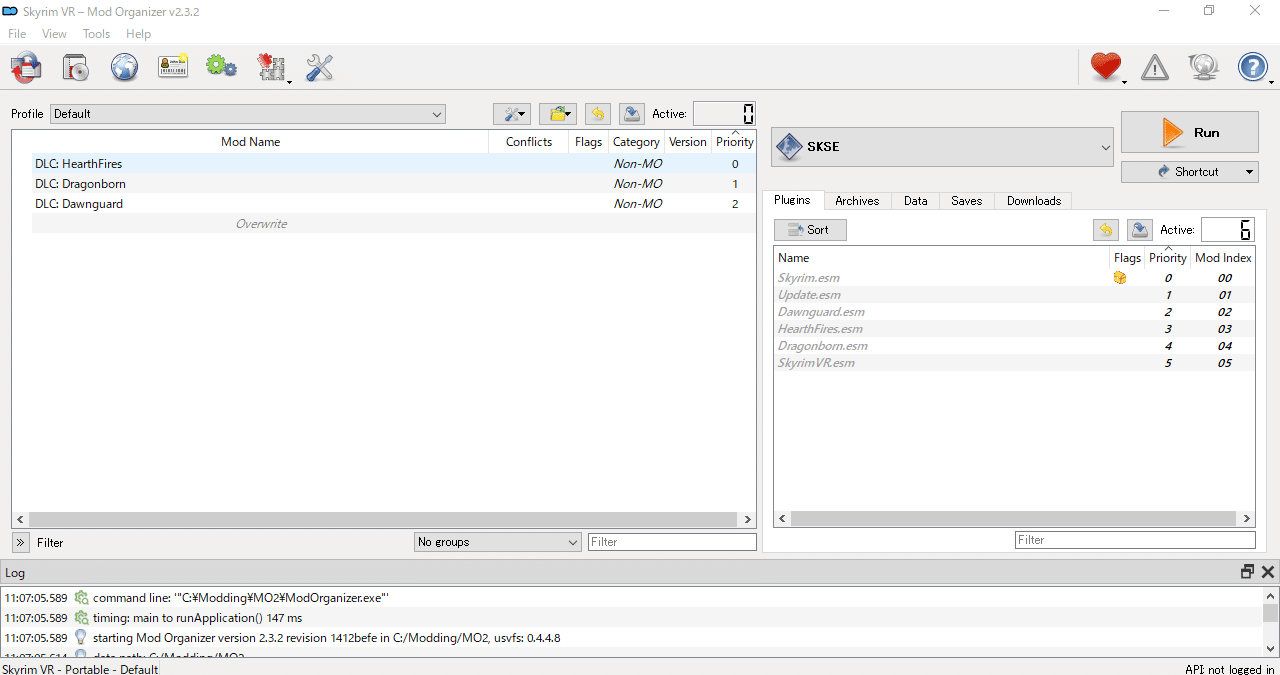Viewport: 1280px width, 675px height.
Task: Open the No groups dropdown
Action: [497, 542]
